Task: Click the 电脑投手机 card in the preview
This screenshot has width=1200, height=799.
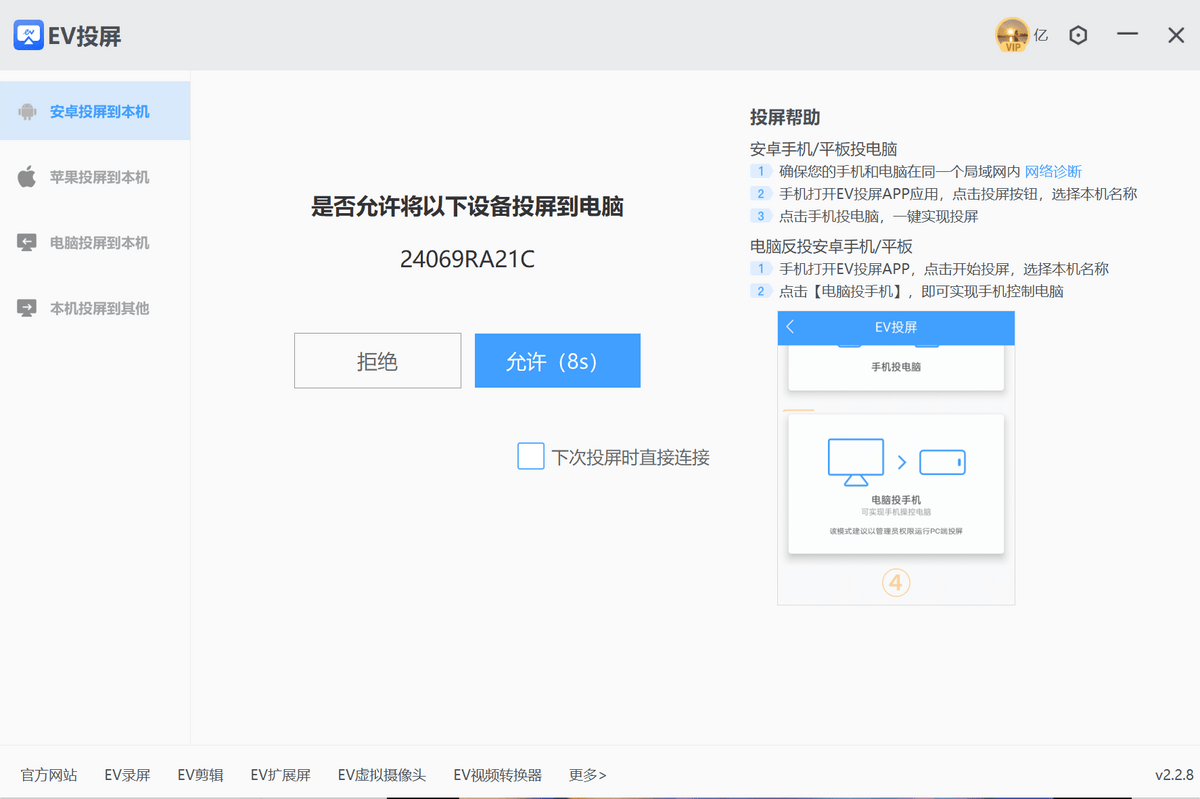Action: (x=895, y=483)
